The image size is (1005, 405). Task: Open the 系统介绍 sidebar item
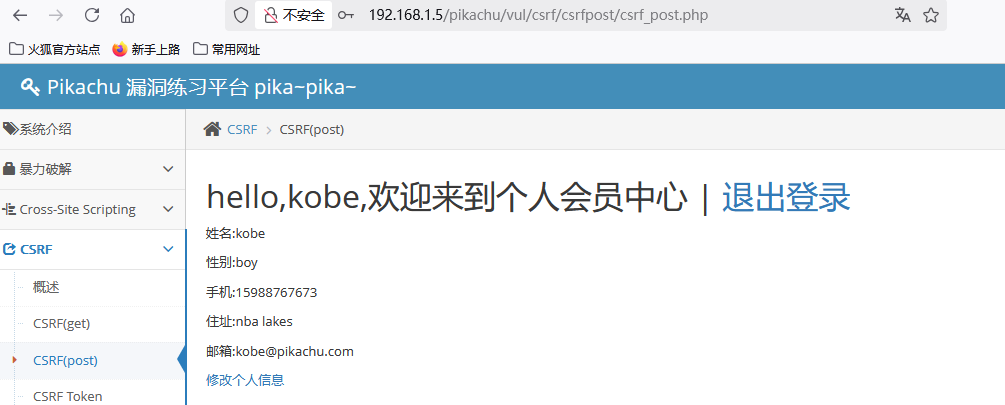tap(45, 129)
